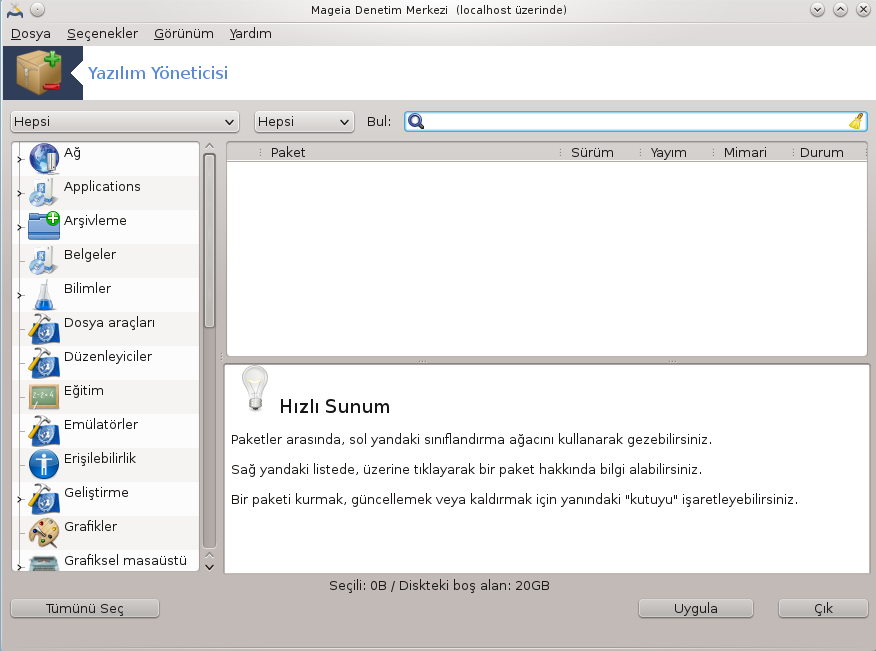Click the category list scrollbar thumb

click(x=210, y=241)
